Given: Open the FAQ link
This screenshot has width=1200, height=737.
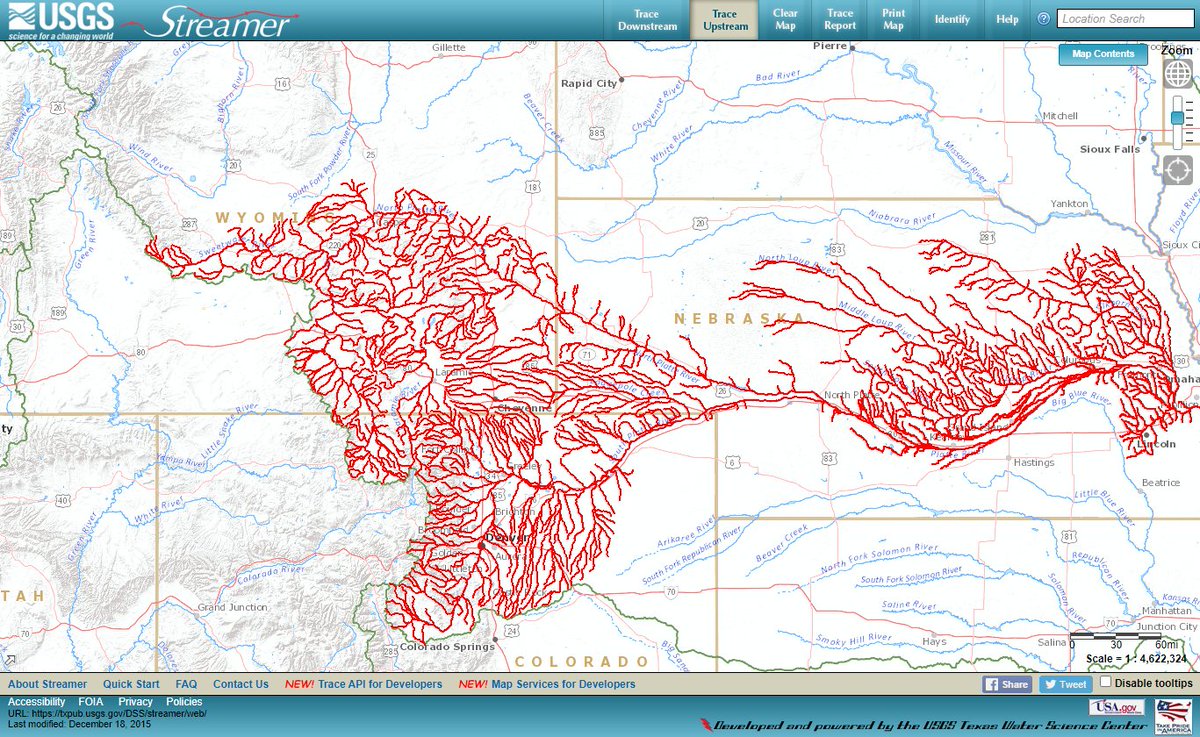Looking at the screenshot, I should point(186,684).
